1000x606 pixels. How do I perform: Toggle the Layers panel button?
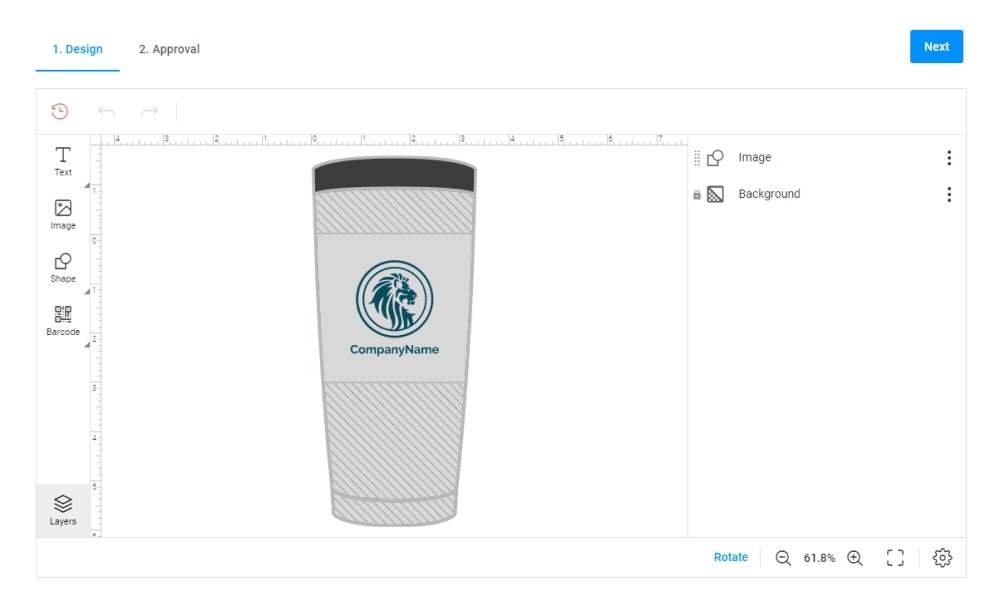point(62,510)
